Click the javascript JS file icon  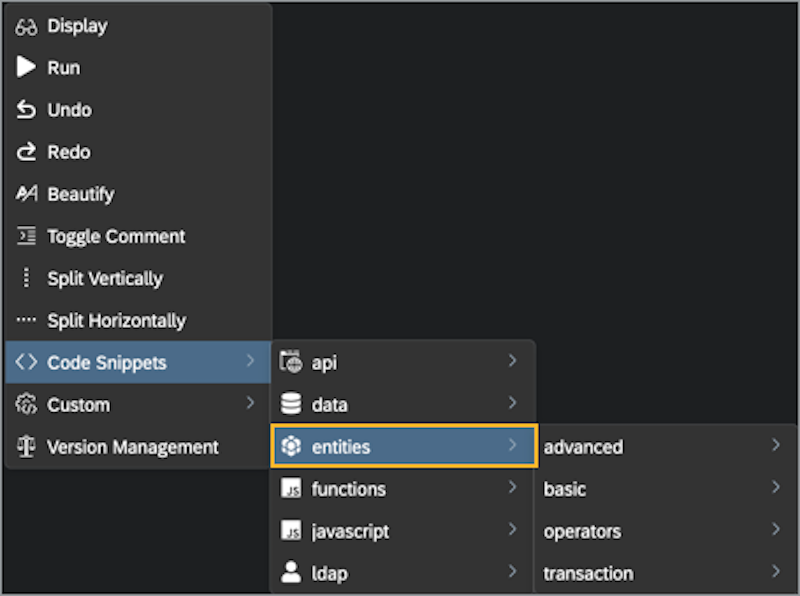(x=291, y=531)
